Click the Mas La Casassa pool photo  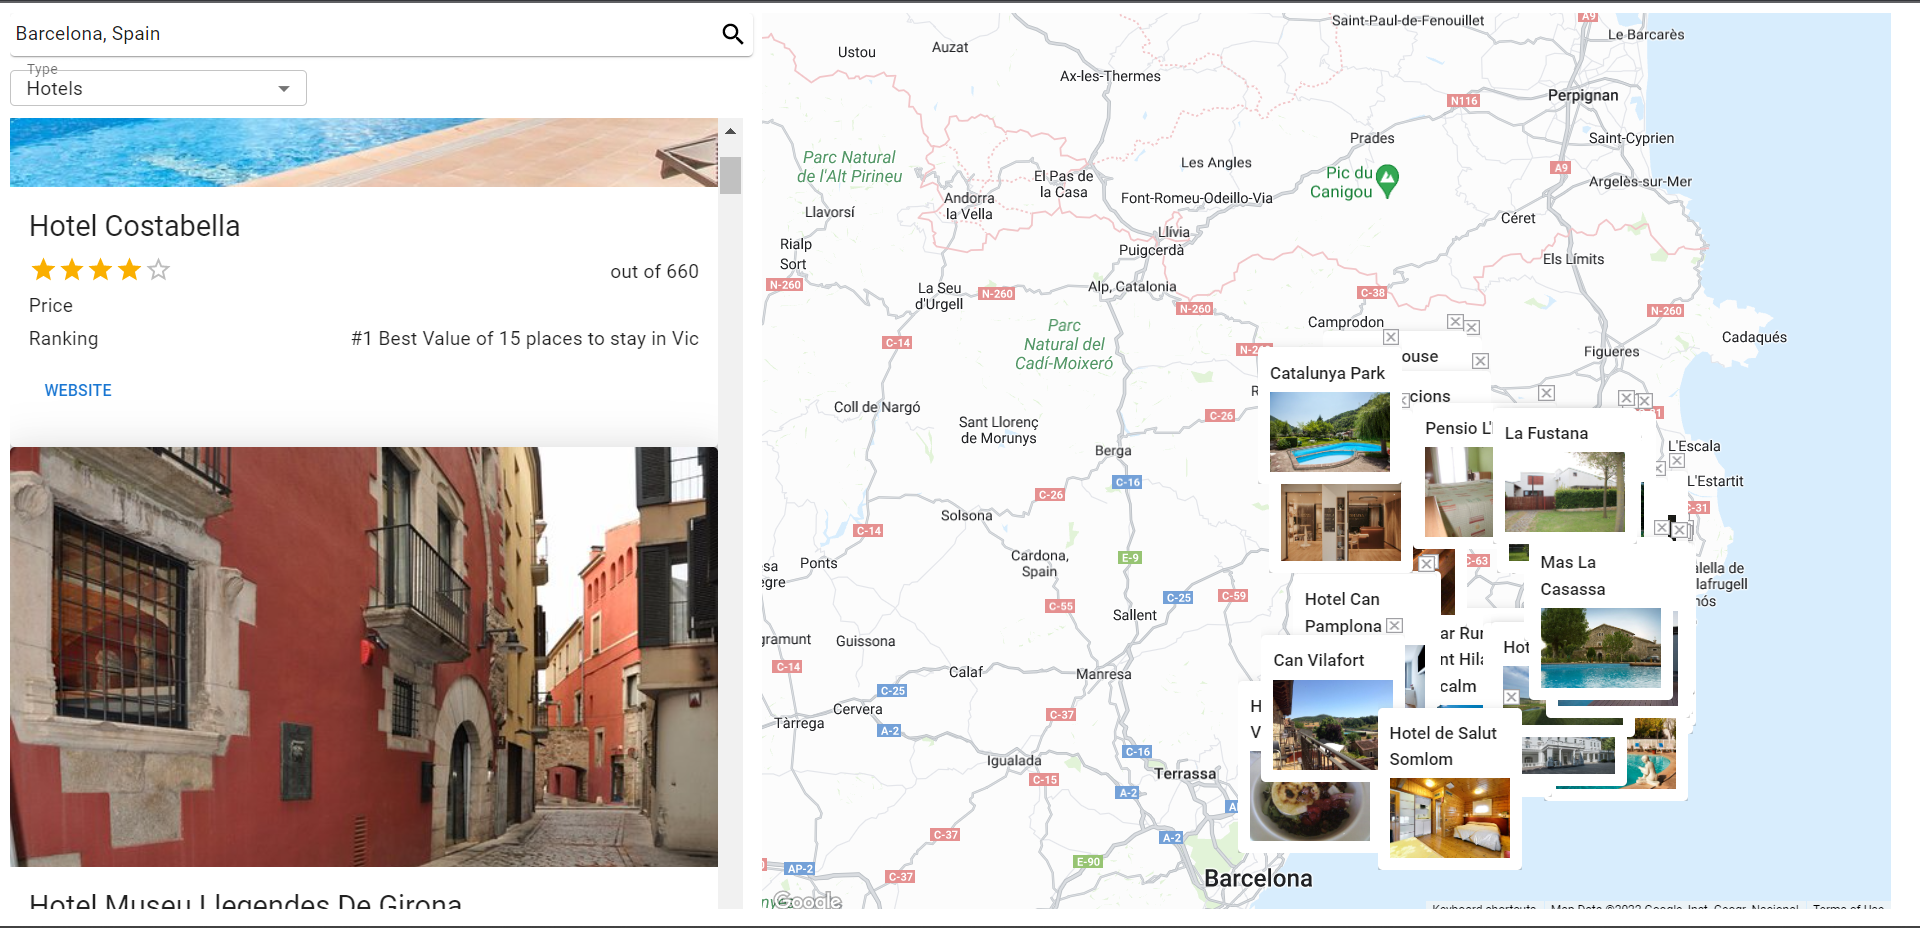[x=1601, y=648]
